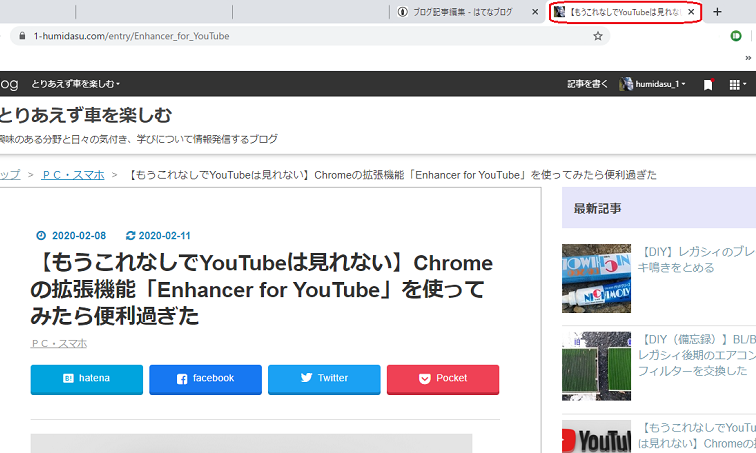This screenshot has width=756, height=453.
Task: Save article to Pocket
Action: (443, 379)
